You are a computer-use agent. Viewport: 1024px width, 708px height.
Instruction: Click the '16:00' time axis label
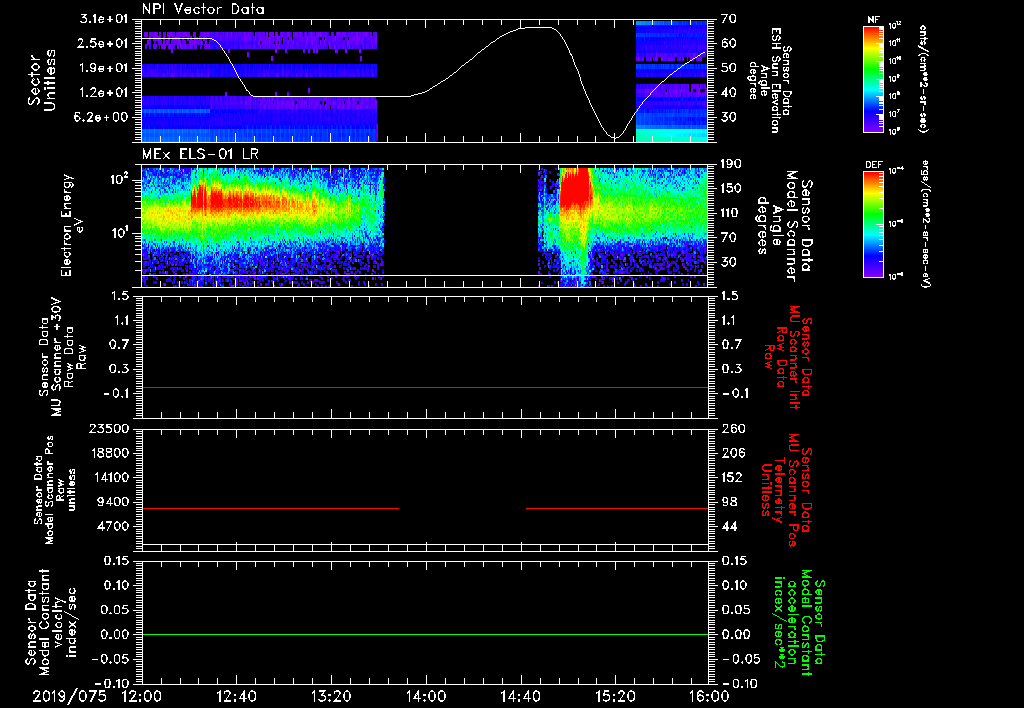tap(709, 696)
